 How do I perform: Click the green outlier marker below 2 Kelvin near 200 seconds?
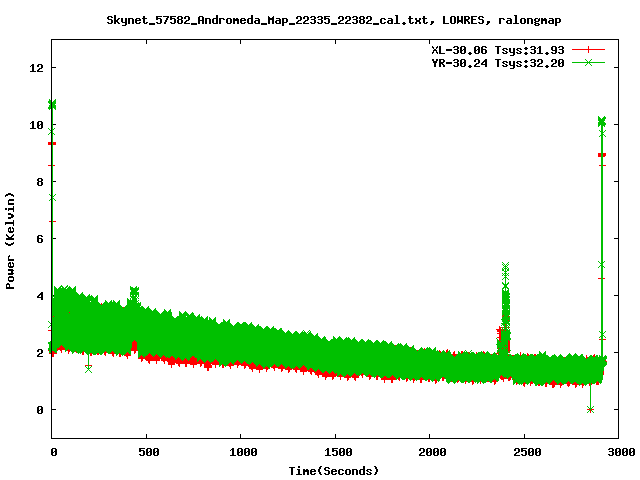(x=89, y=369)
